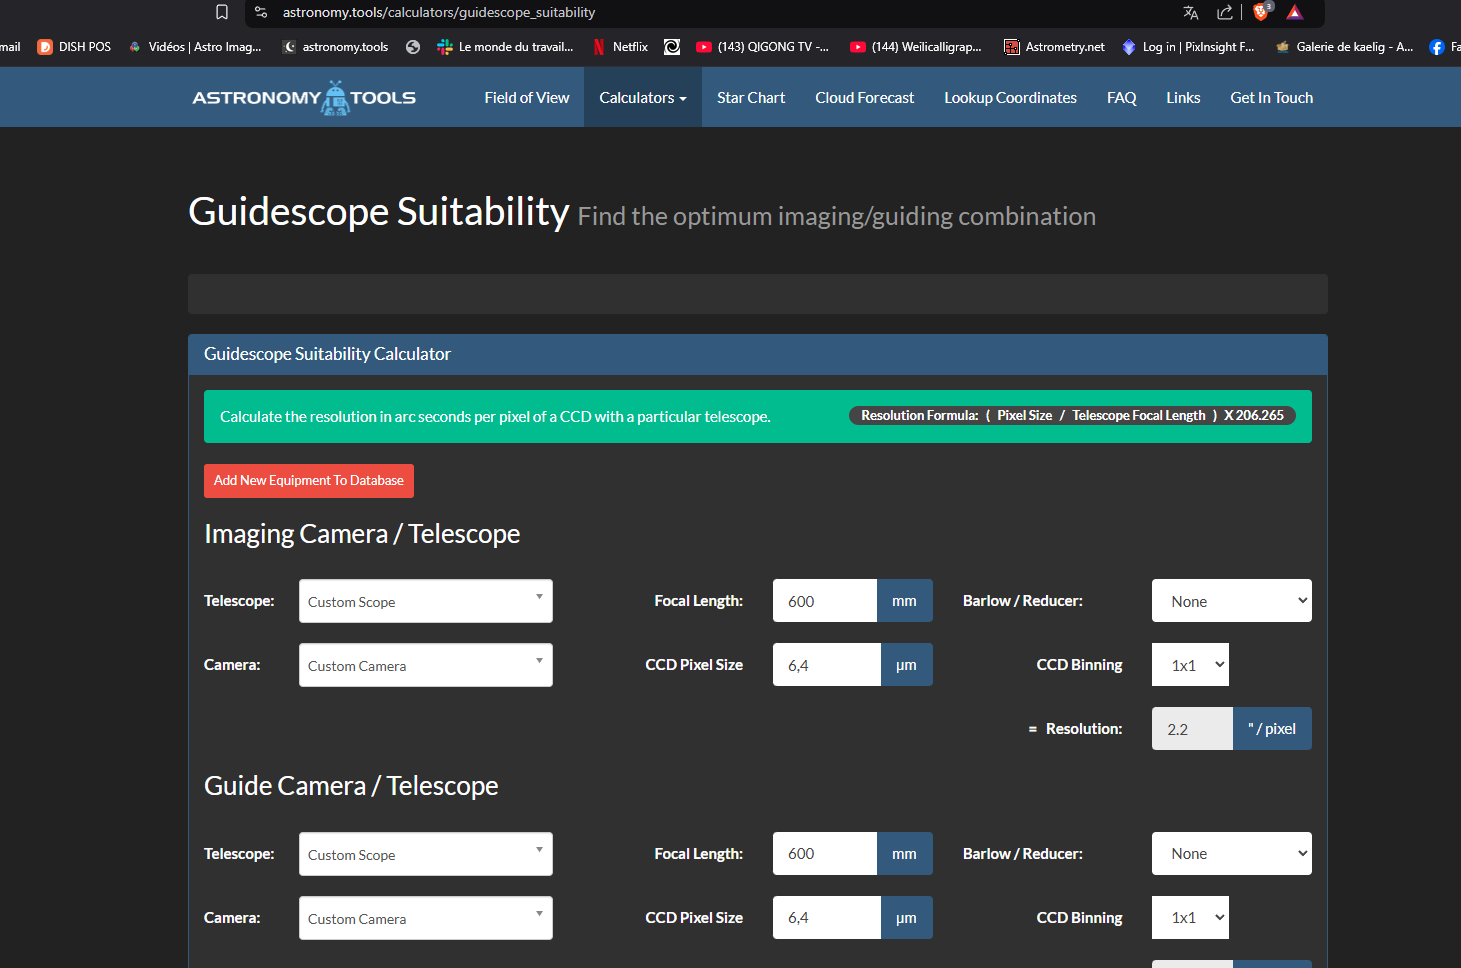Viewport: 1461px width, 968px height.
Task: Click the mm unit beside imaging Focal Length
Action: click(x=905, y=601)
